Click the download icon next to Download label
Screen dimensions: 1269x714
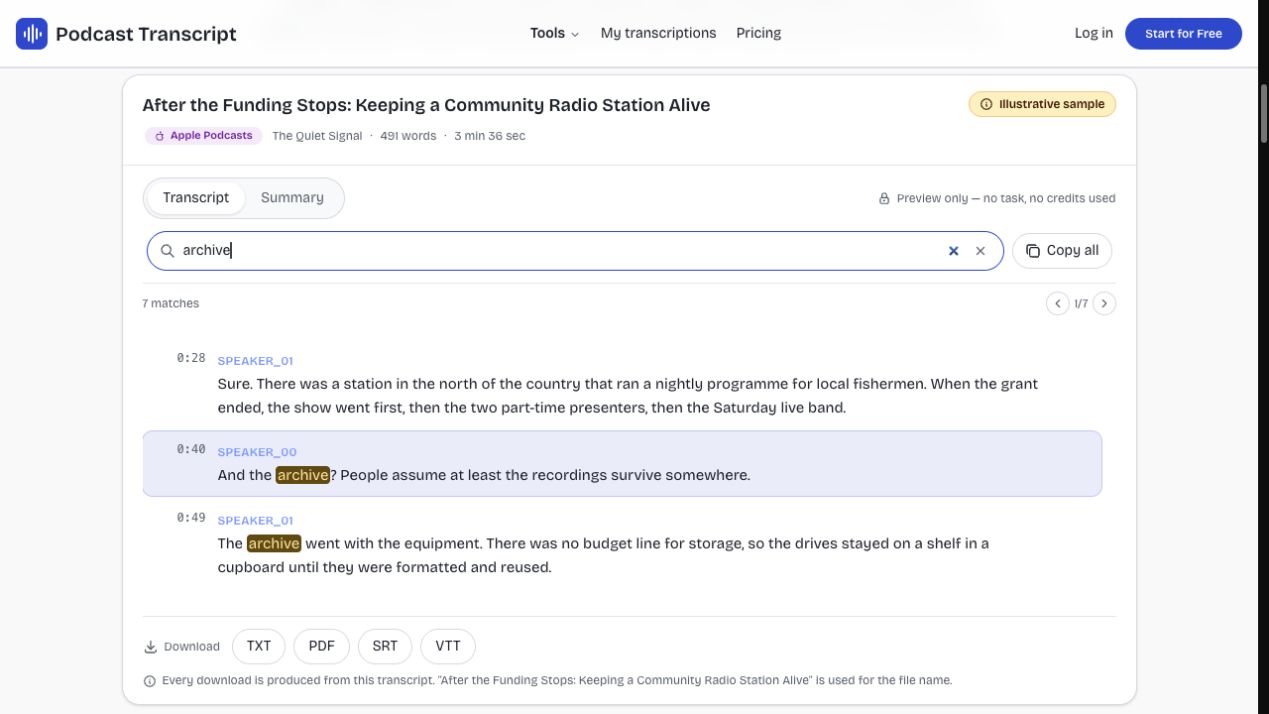(150, 647)
